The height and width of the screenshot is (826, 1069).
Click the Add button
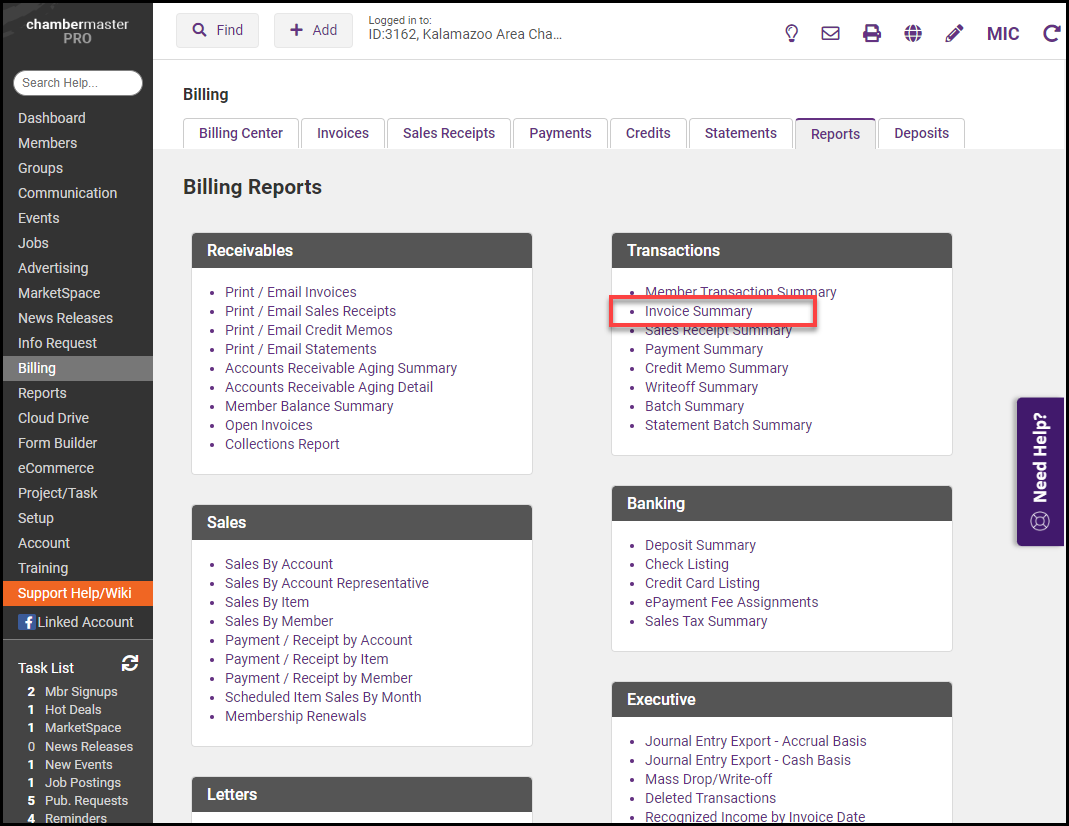[313, 30]
